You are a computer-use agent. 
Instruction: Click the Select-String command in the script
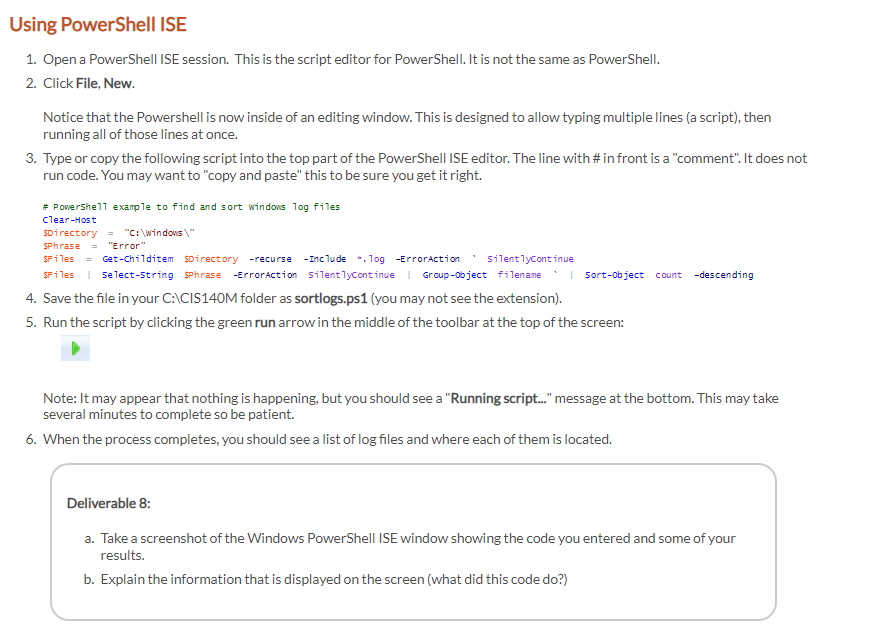[x=137, y=274]
